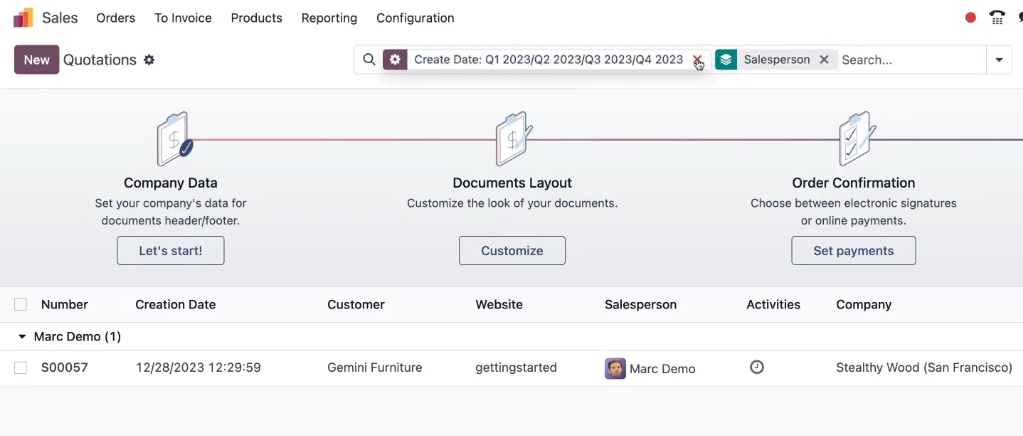Click the Order Confirmation heading
The width and height of the screenshot is (1023, 436).
click(x=853, y=183)
